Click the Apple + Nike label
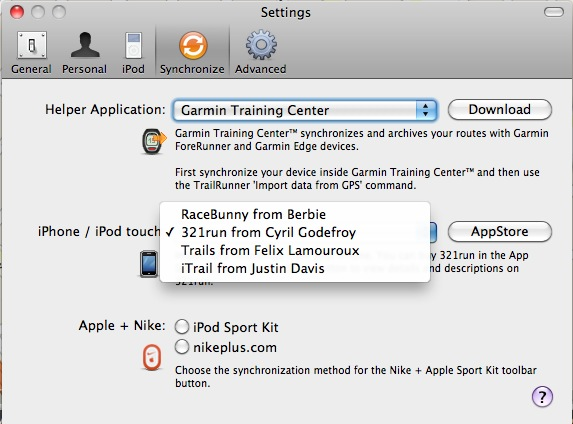This screenshot has width=573, height=424. coord(122,325)
